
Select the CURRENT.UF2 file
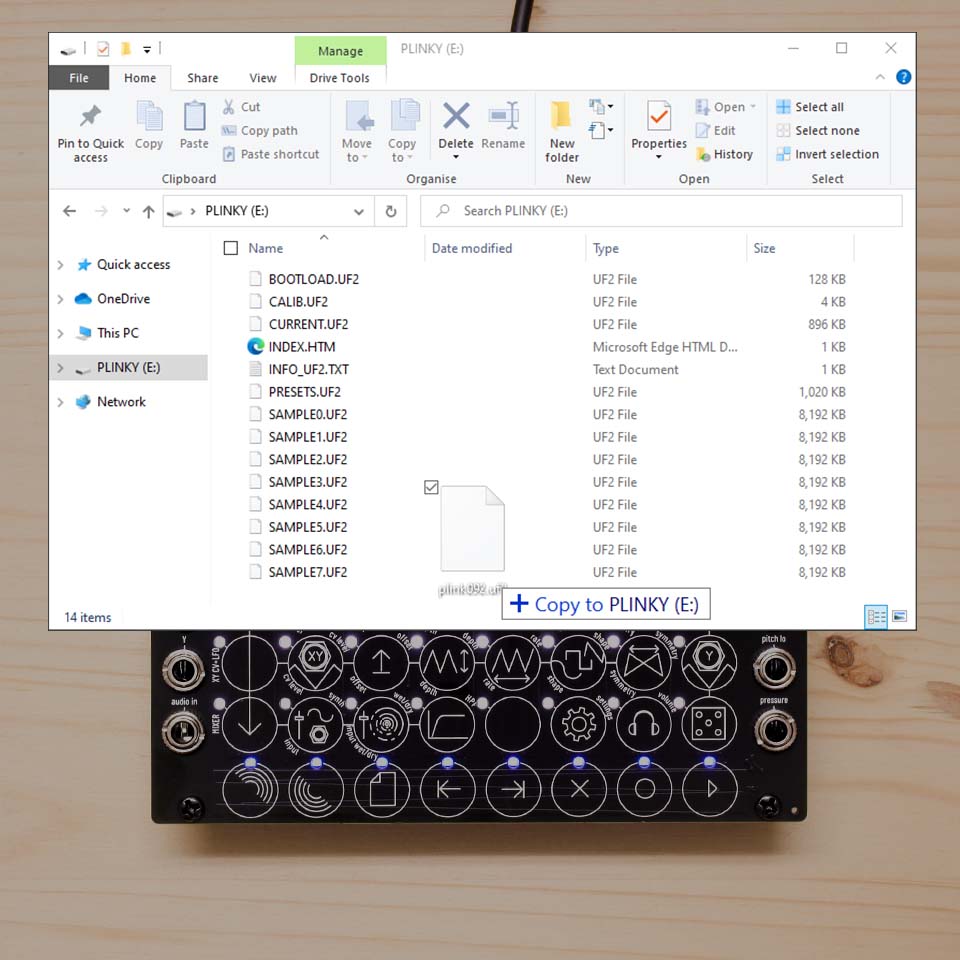click(308, 324)
